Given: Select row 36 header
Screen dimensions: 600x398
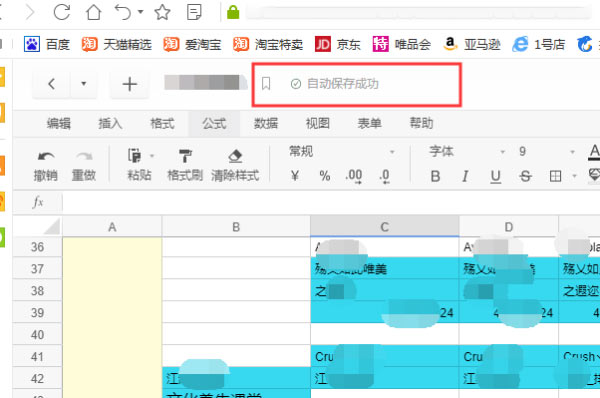Looking at the screenshot, I should click(37, 247).
